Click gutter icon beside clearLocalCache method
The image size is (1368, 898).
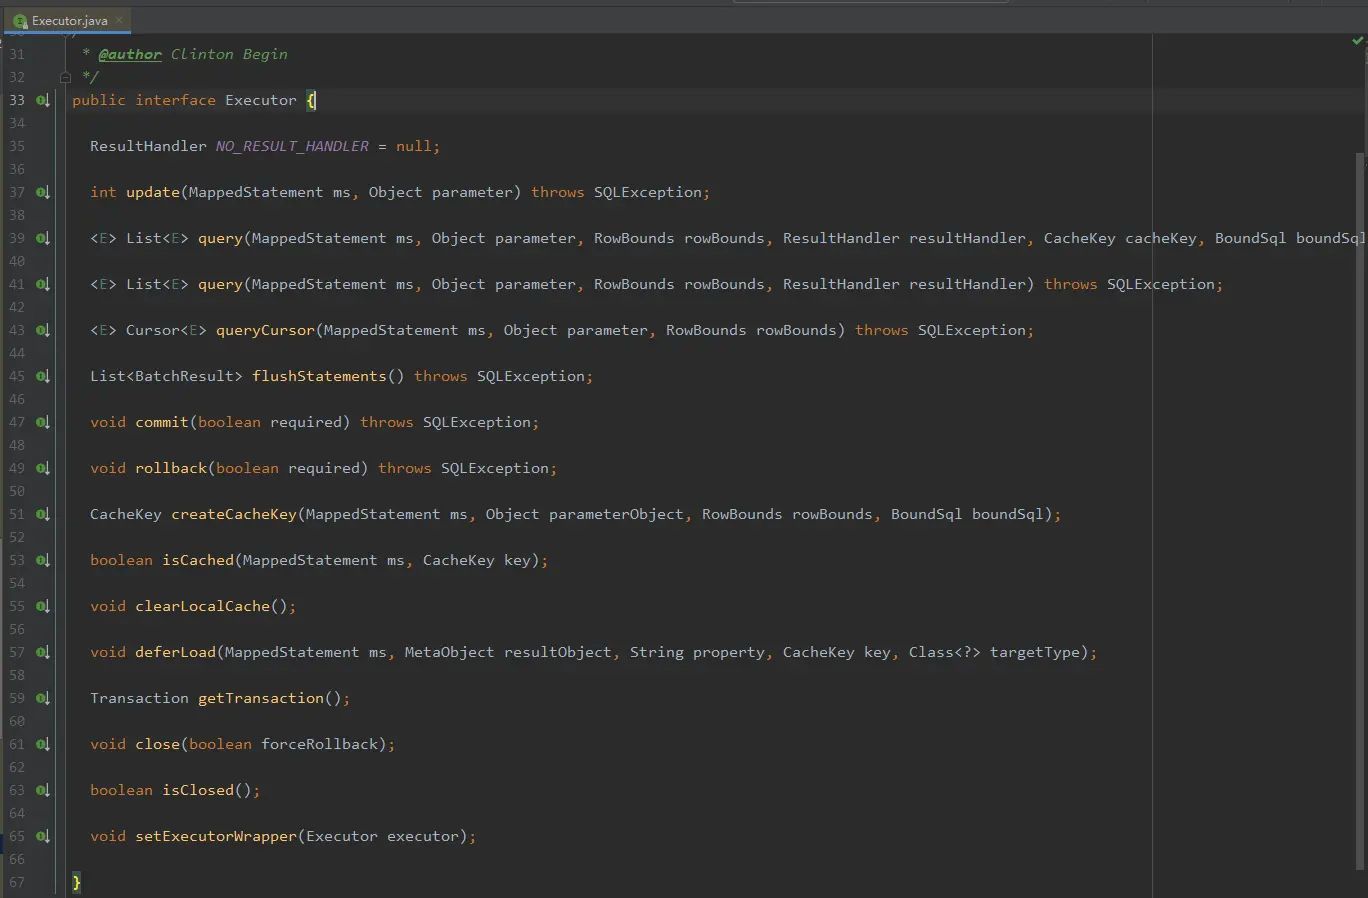[x=43, y=606]
